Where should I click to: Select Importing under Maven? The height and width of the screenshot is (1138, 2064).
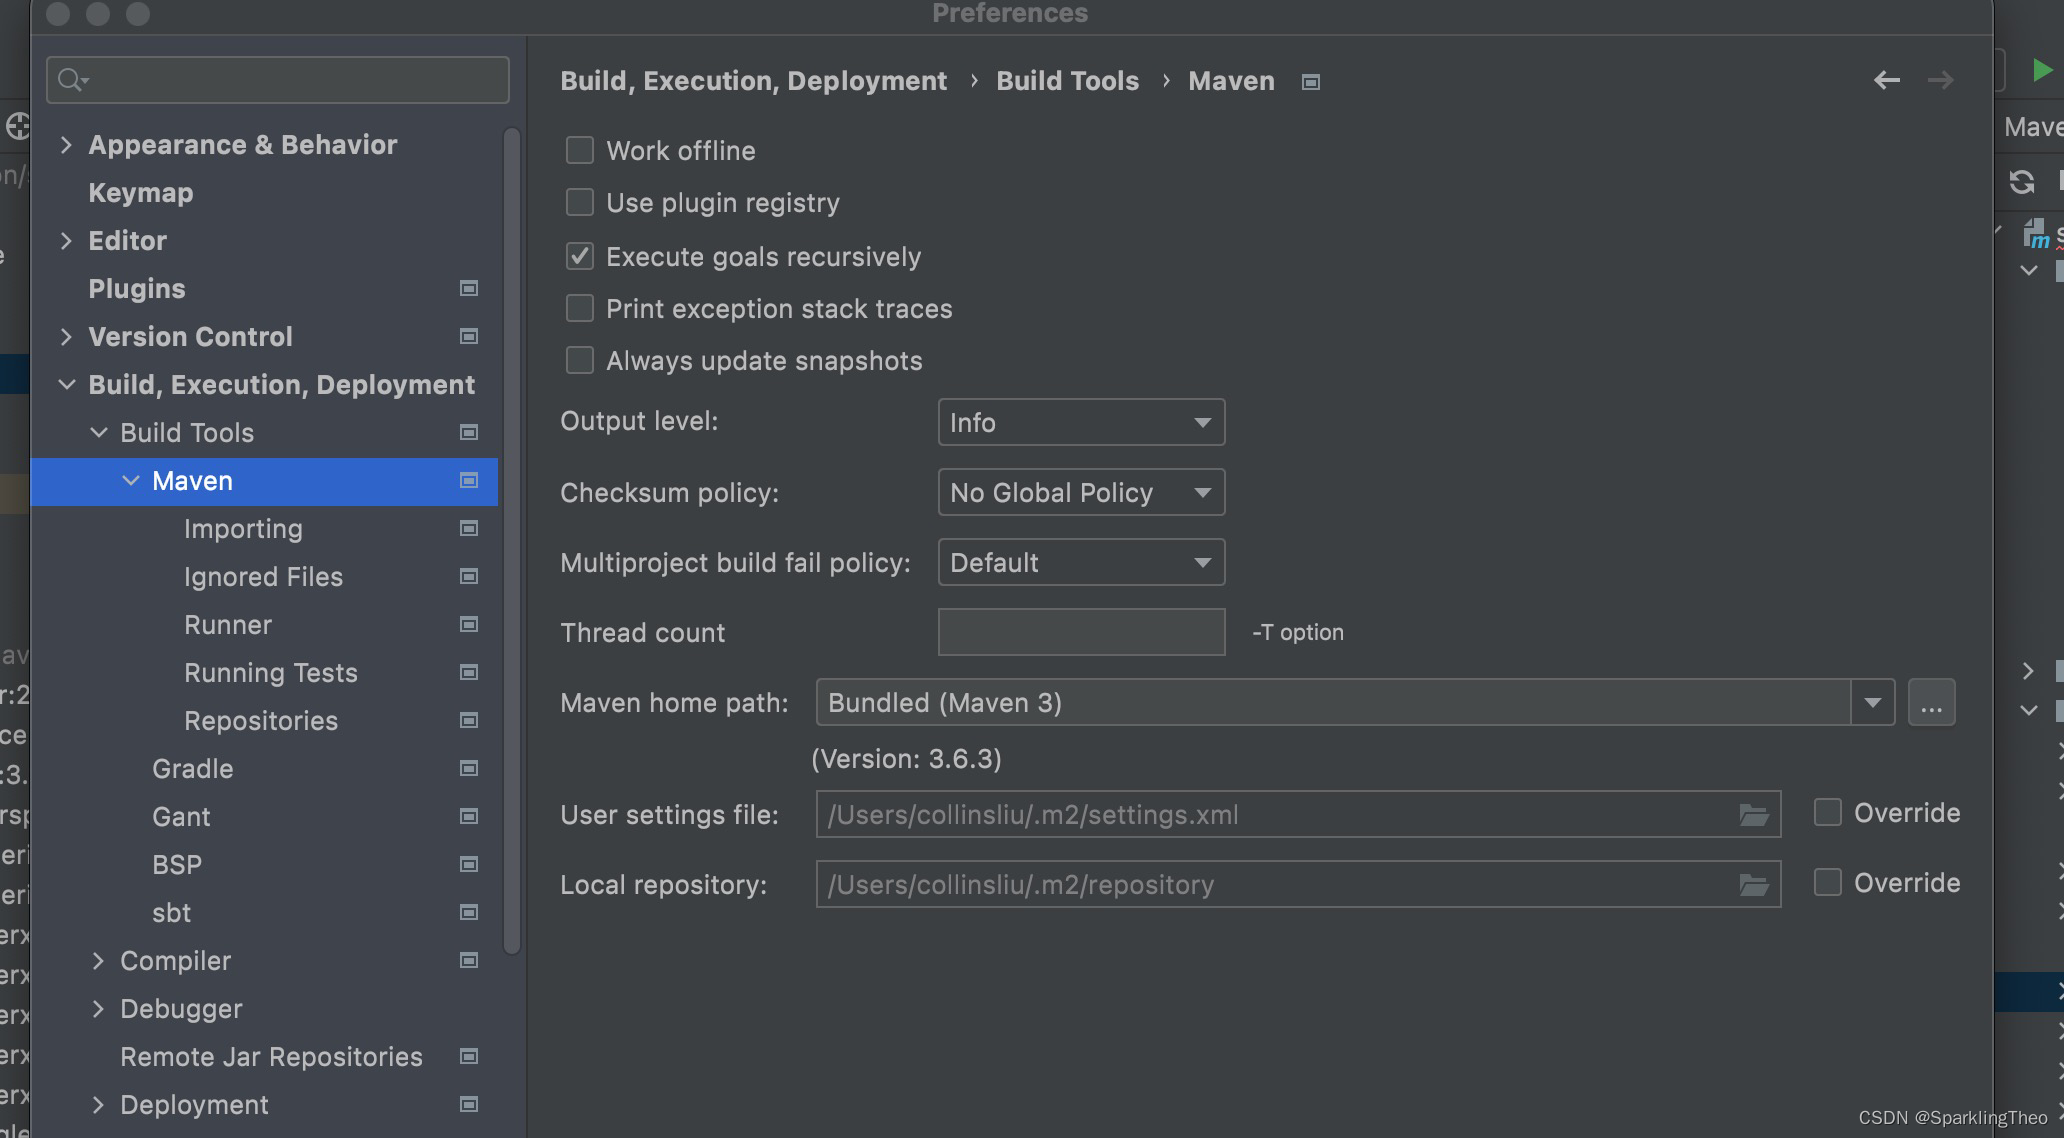(x=243, y=529)
